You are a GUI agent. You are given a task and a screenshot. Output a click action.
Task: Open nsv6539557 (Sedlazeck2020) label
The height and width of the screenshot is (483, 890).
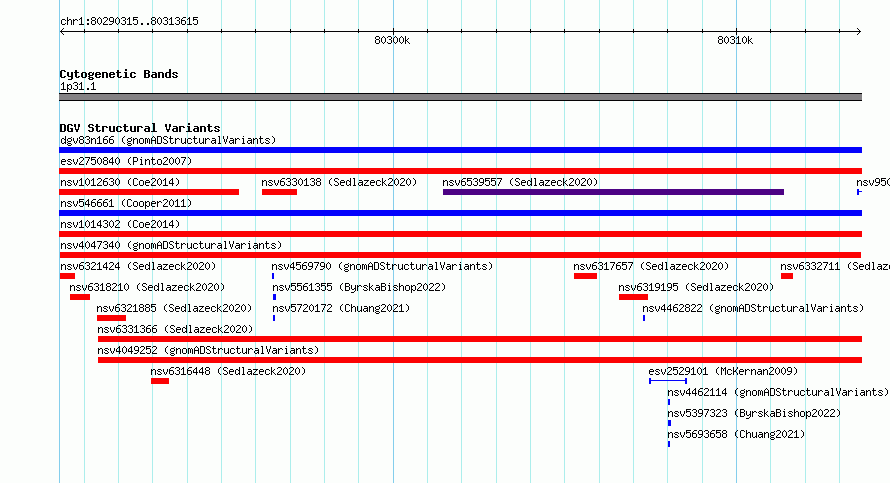[x=520, y=182]
